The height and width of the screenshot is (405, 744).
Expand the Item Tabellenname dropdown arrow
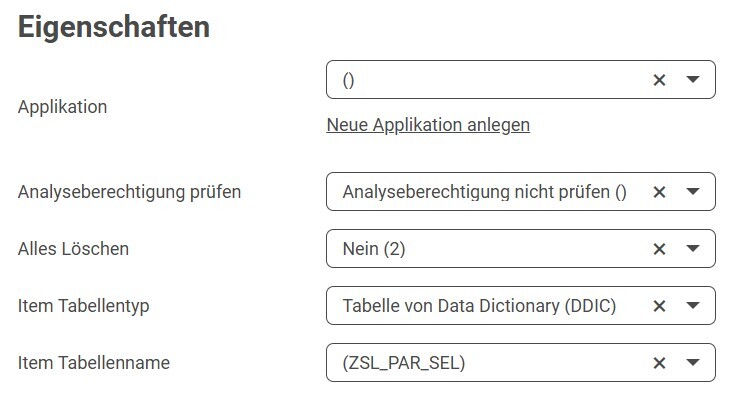[x=693, y=363]
